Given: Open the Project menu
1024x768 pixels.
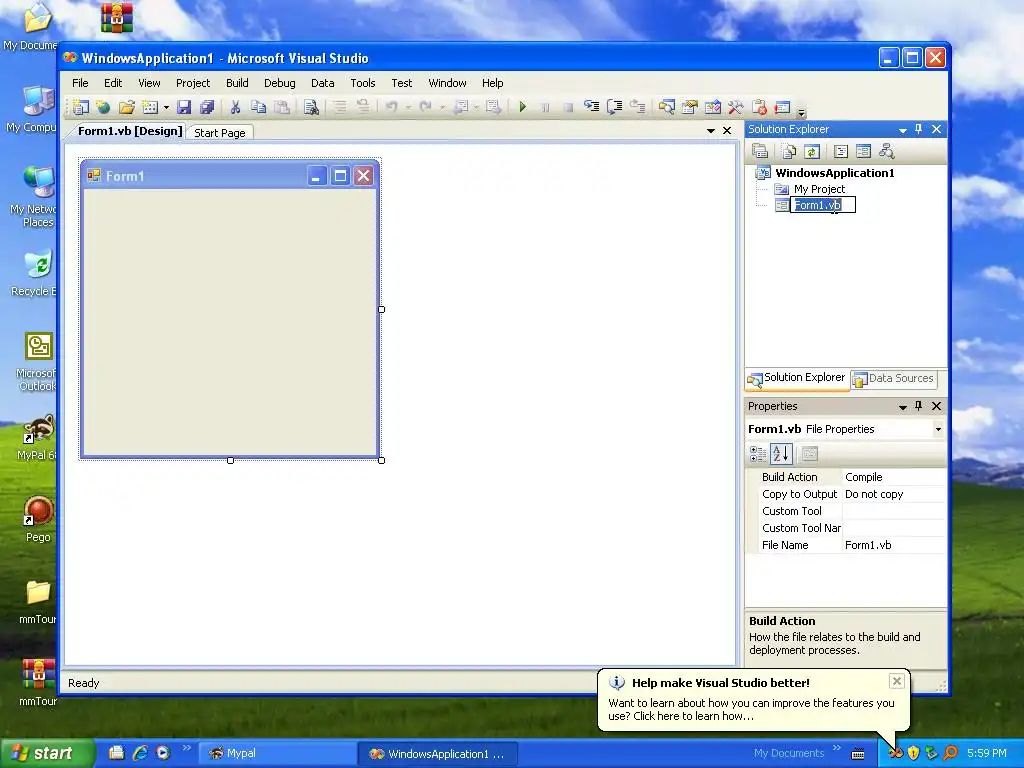Looking at the screenshot, I should tap(193, 83).
